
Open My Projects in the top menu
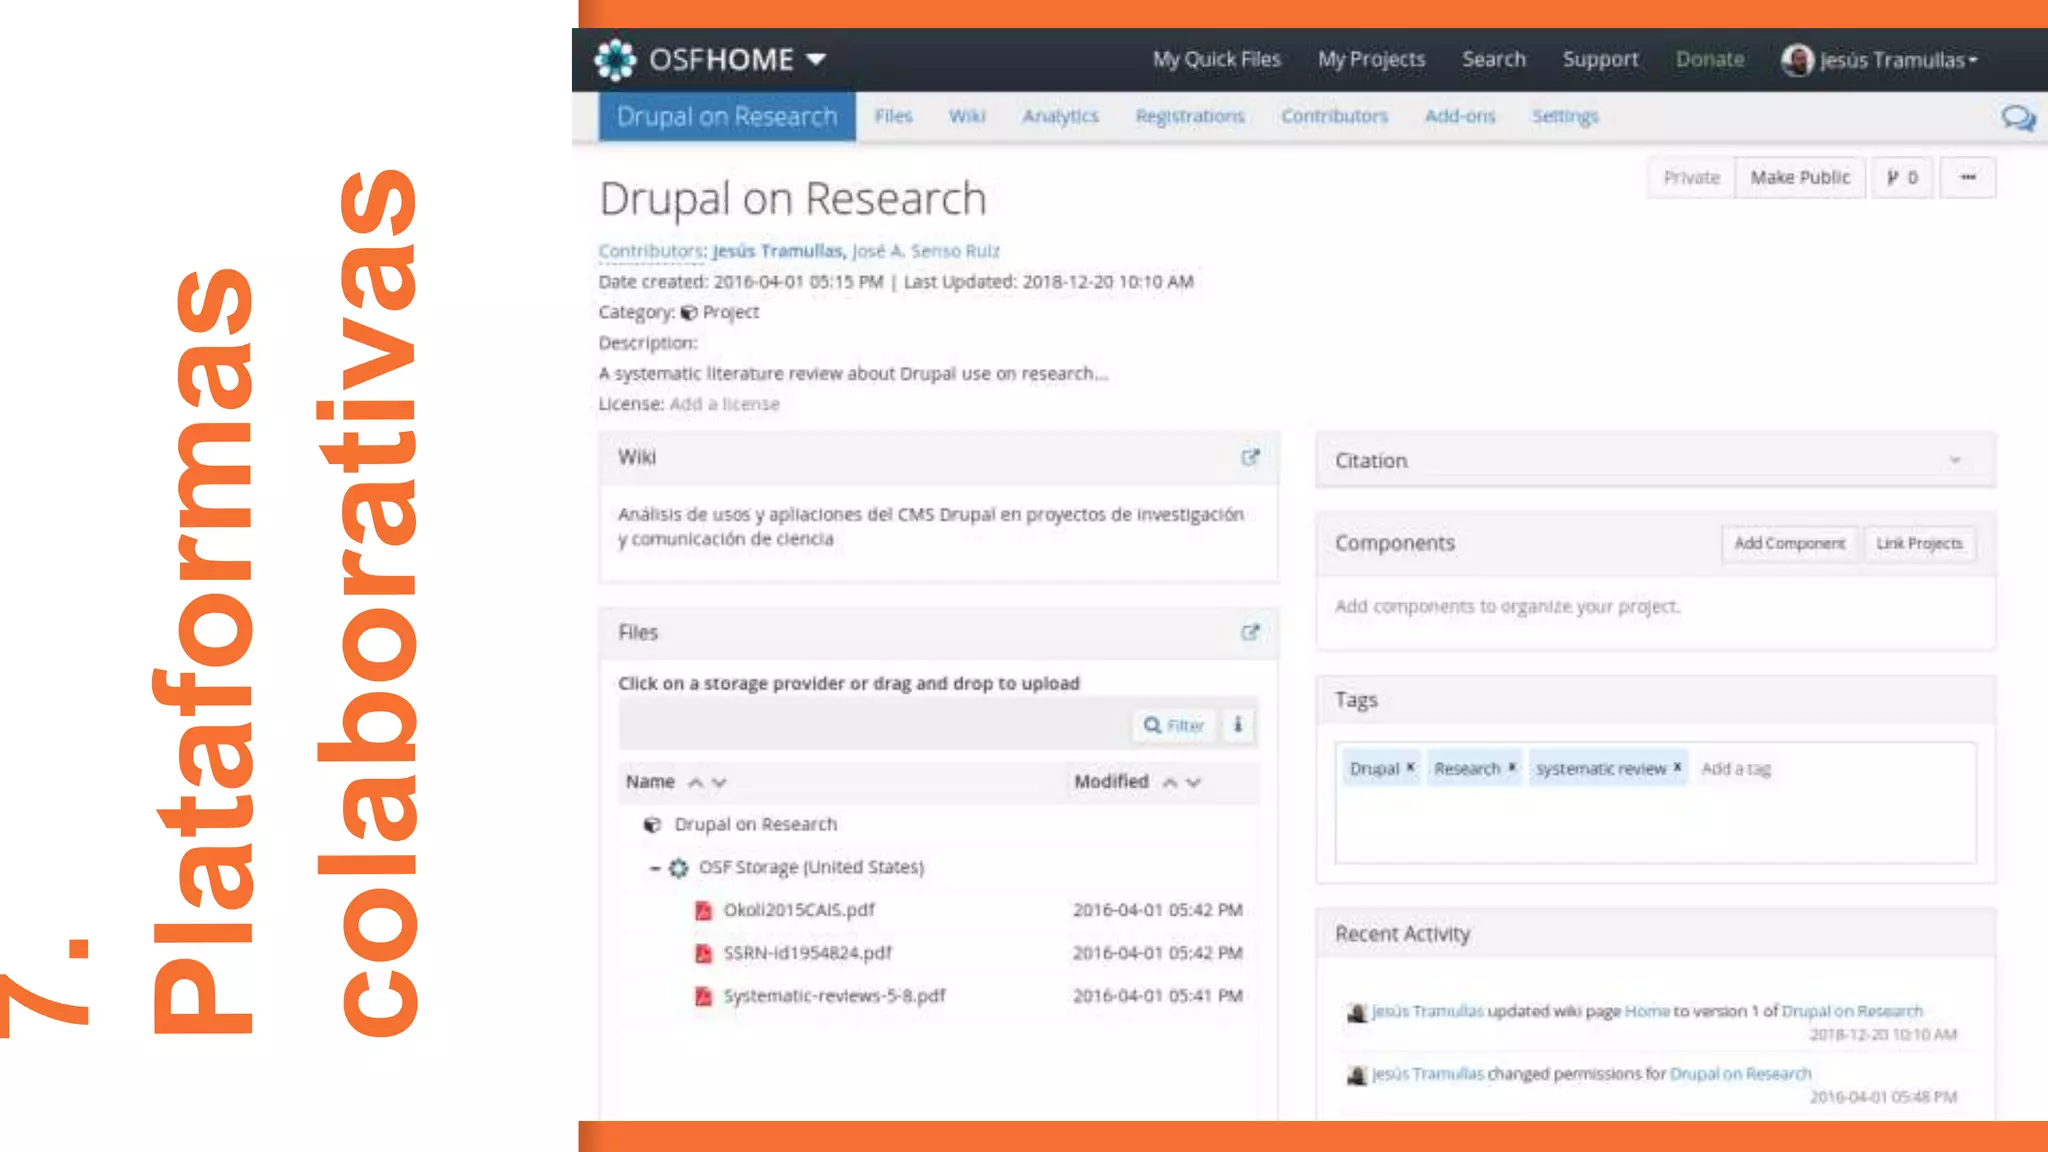pos(1371,60)
